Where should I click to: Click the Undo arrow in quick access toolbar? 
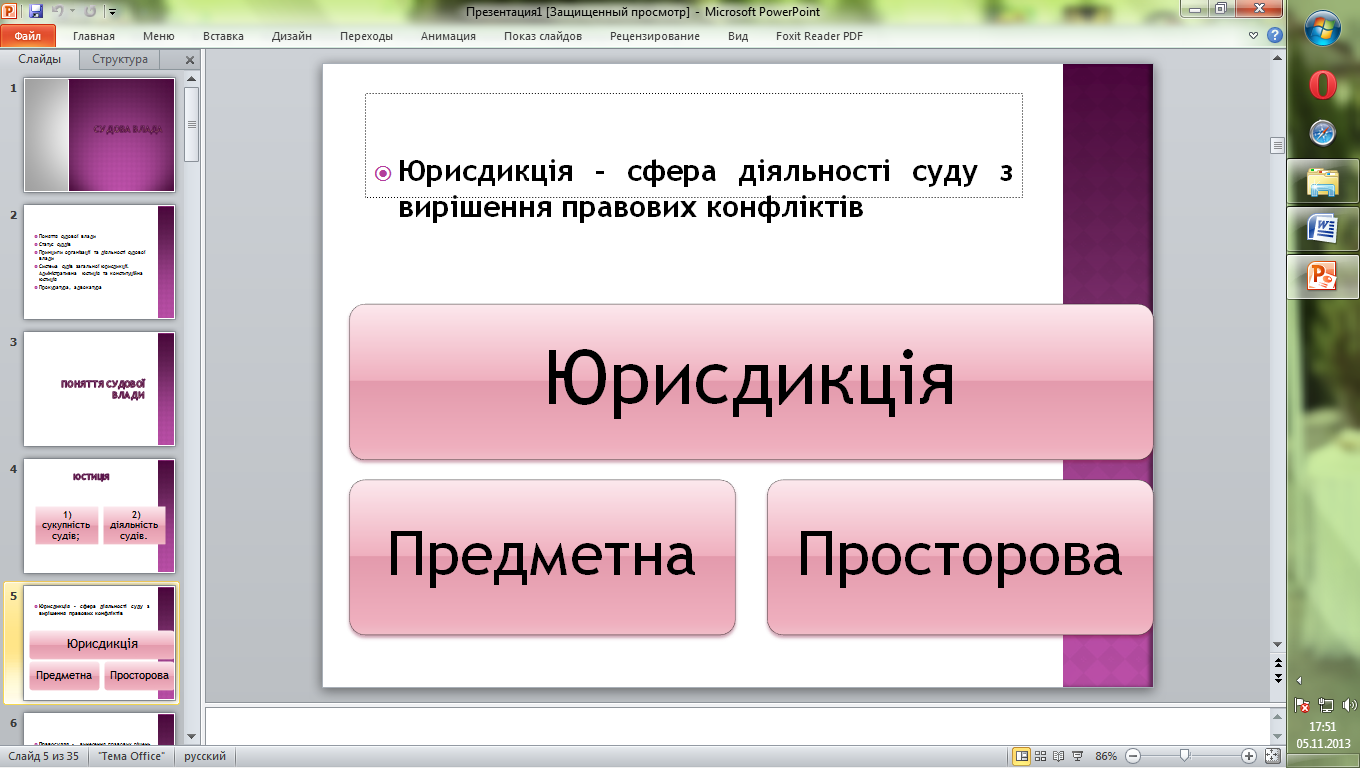click(57, 12)
